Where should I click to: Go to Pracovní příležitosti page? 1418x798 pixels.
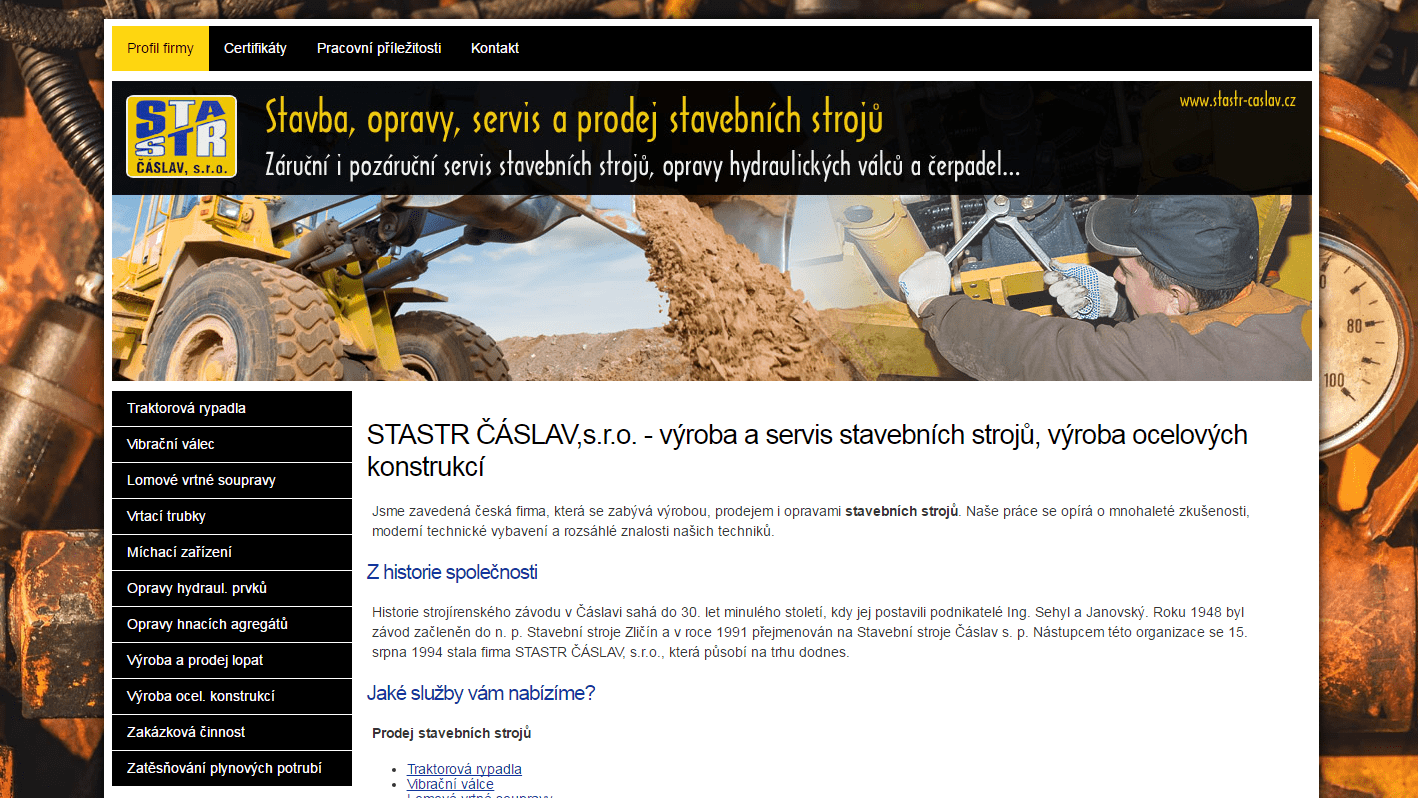tap(379, 48)
